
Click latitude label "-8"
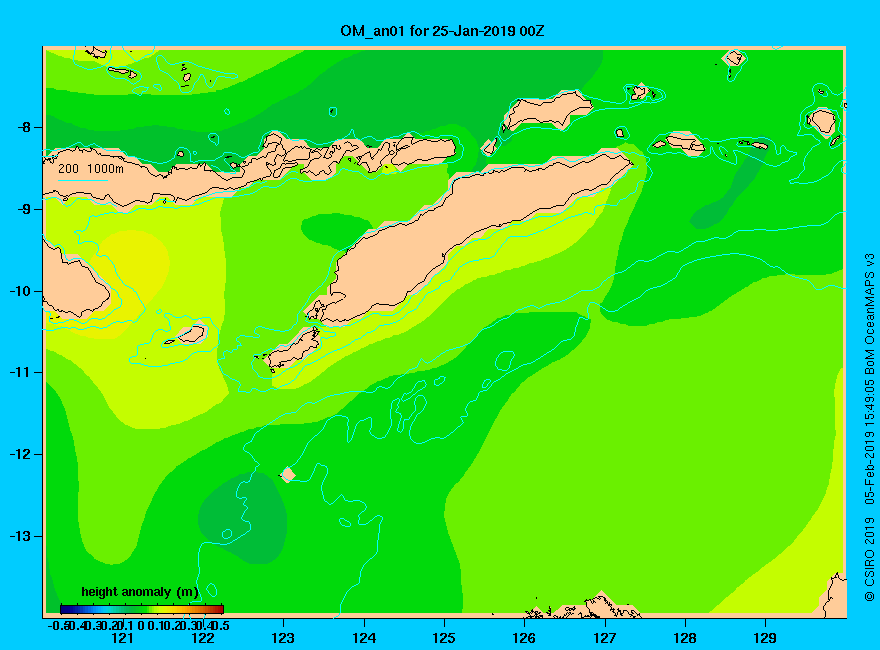[24, 127]
